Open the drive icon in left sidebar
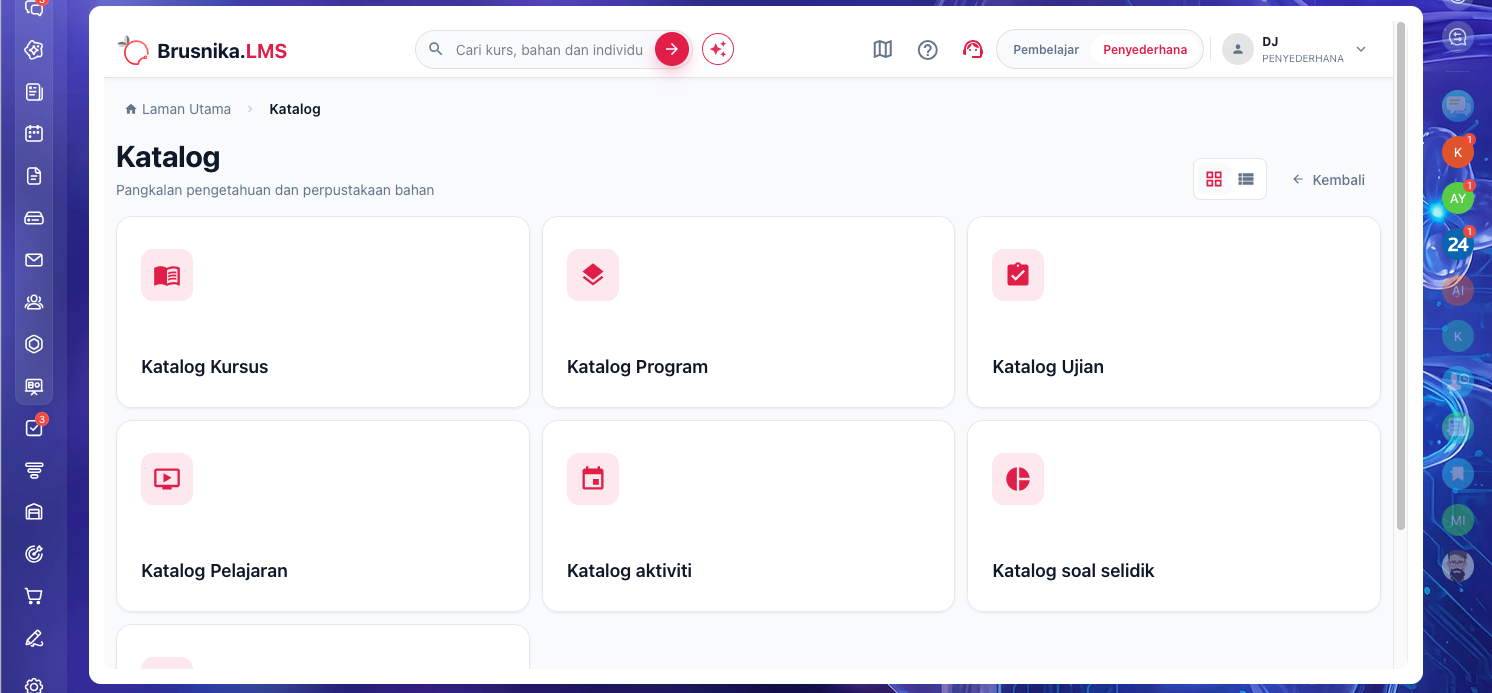Screen dimensions: 1492x693 tap(34, 218)
